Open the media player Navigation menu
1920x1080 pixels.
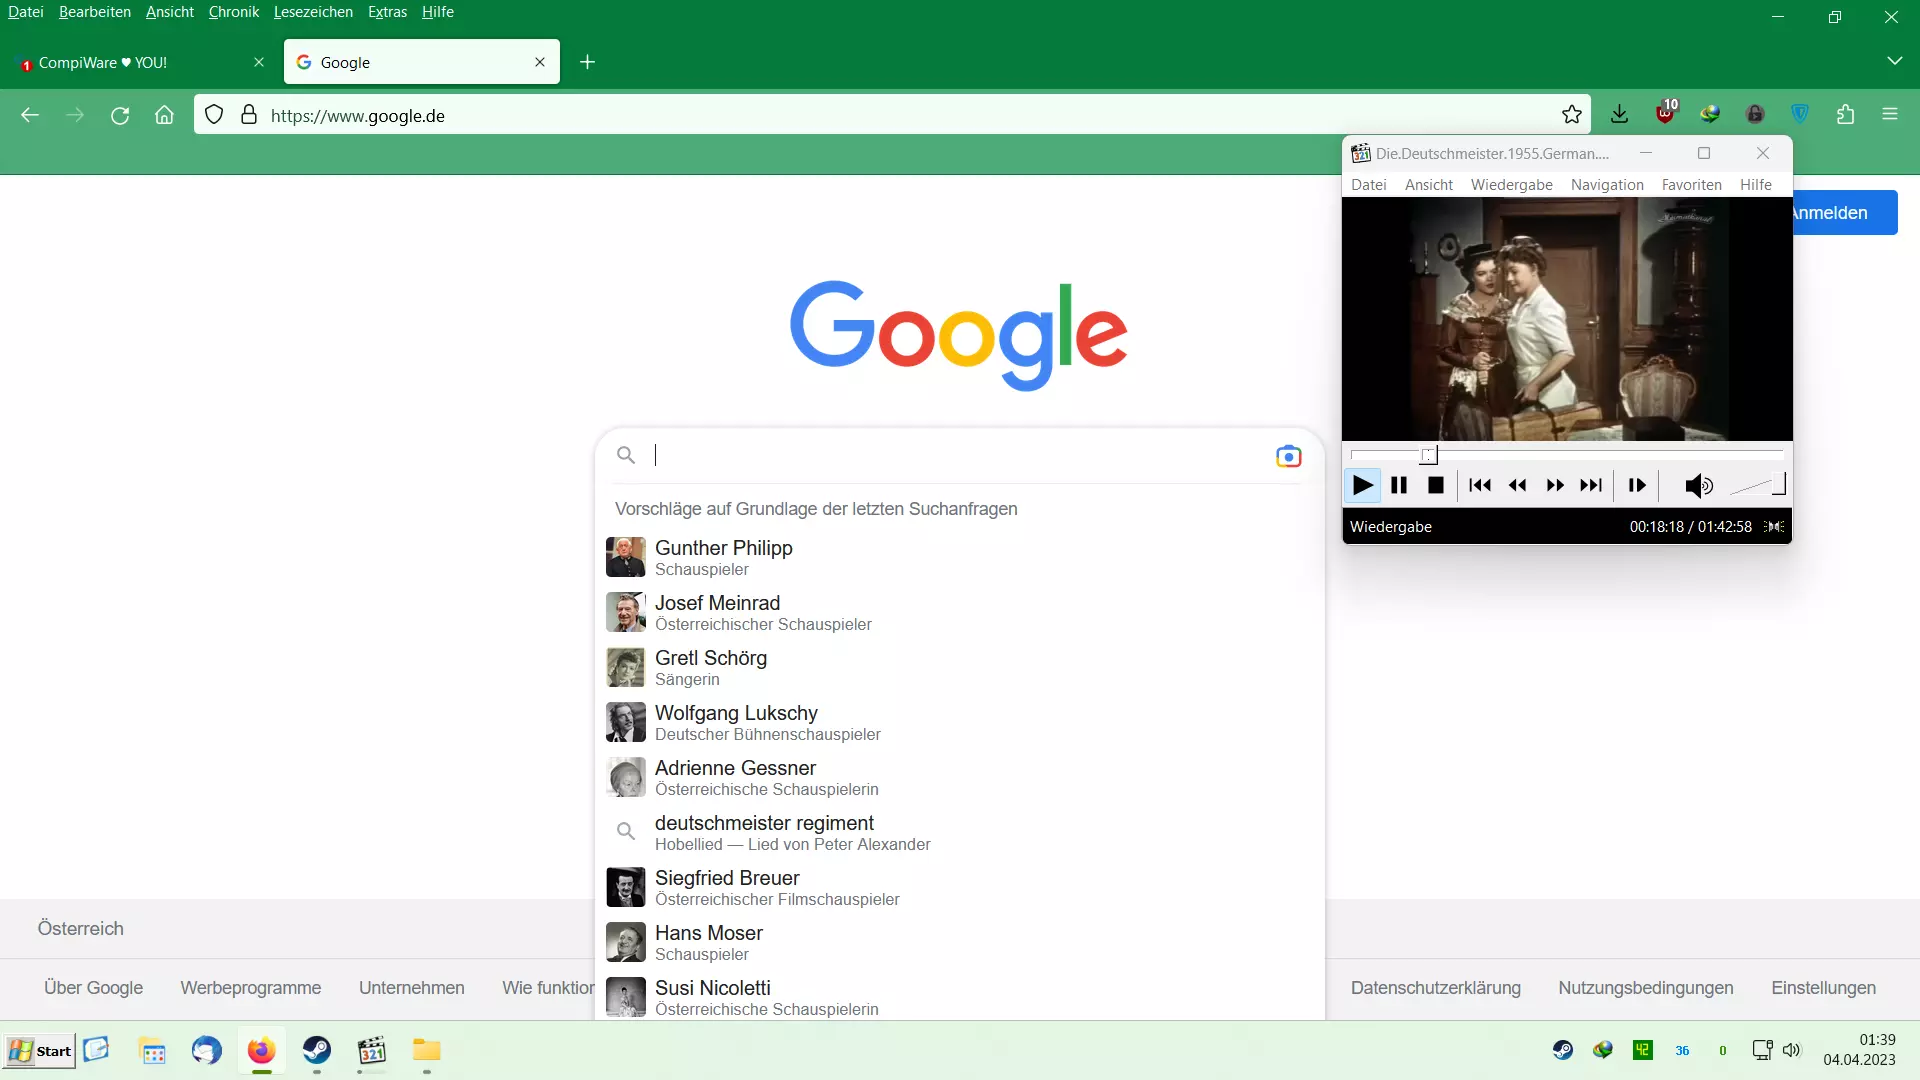(1607, 185)
